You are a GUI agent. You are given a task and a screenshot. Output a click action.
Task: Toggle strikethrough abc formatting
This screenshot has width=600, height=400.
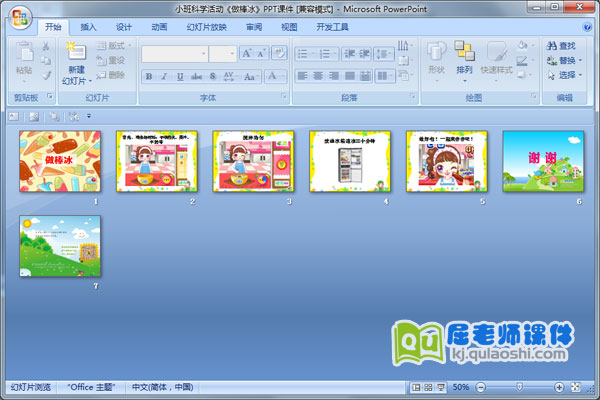click(x=196, y=77)
